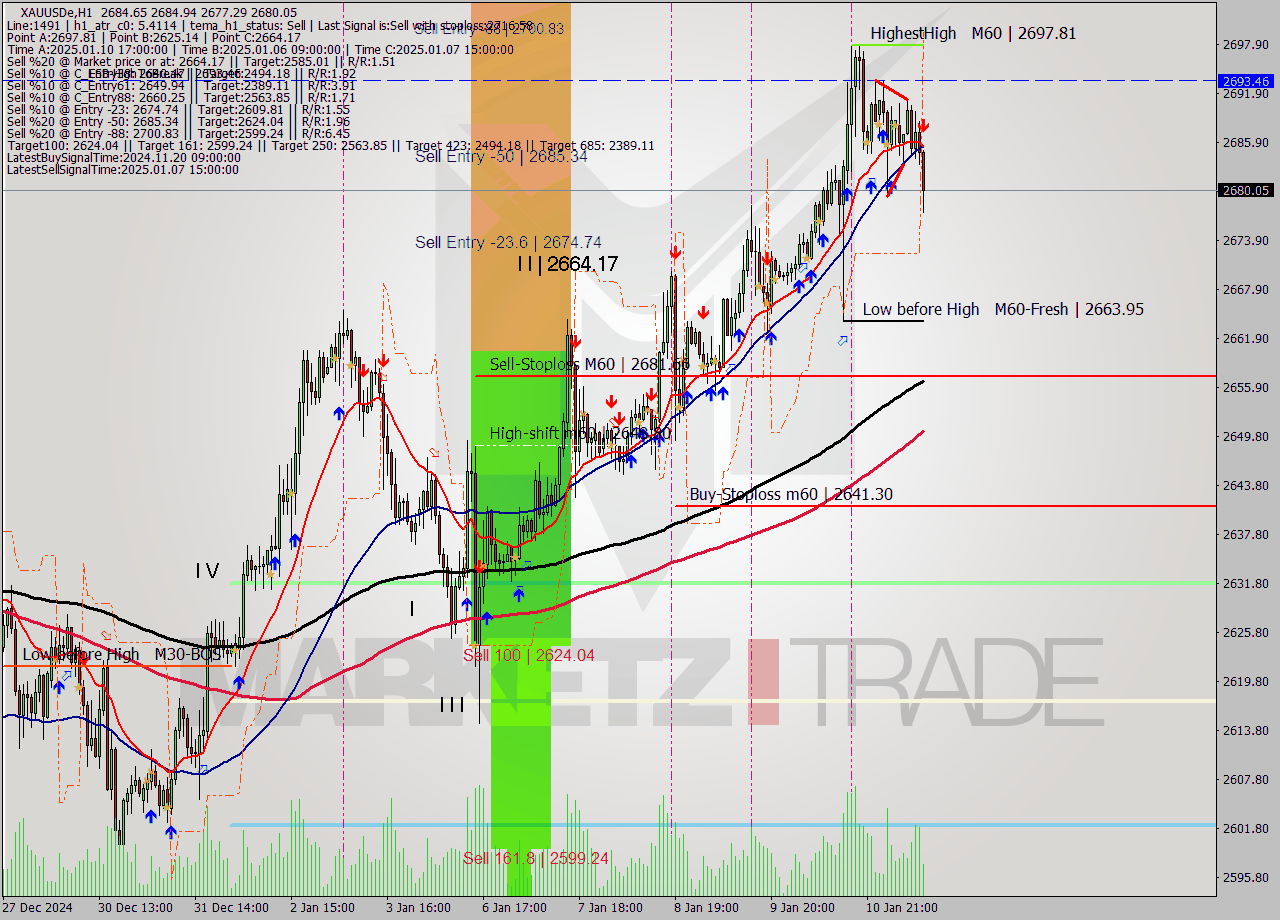Click the 'Point A:2697.81' info line
Screen dimensions: 1280x920
pos(153,37)
